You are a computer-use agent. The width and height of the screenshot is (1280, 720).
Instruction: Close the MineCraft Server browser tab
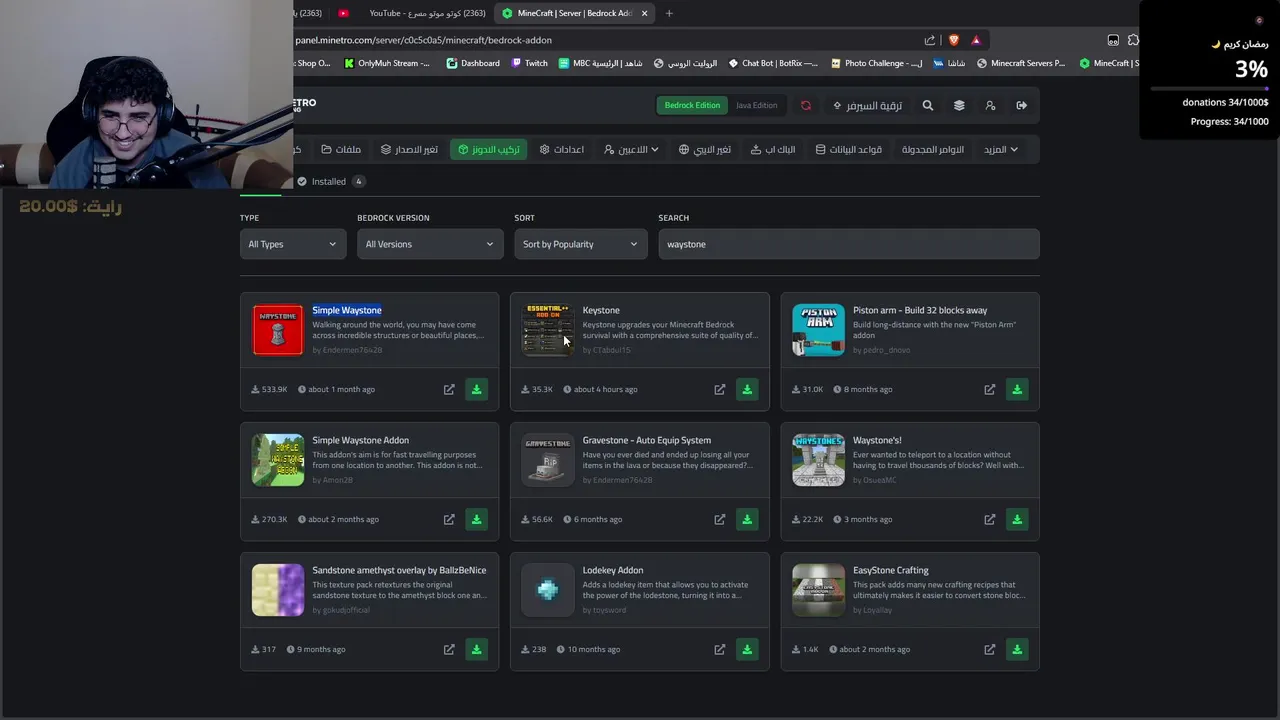tap(645, 13)
